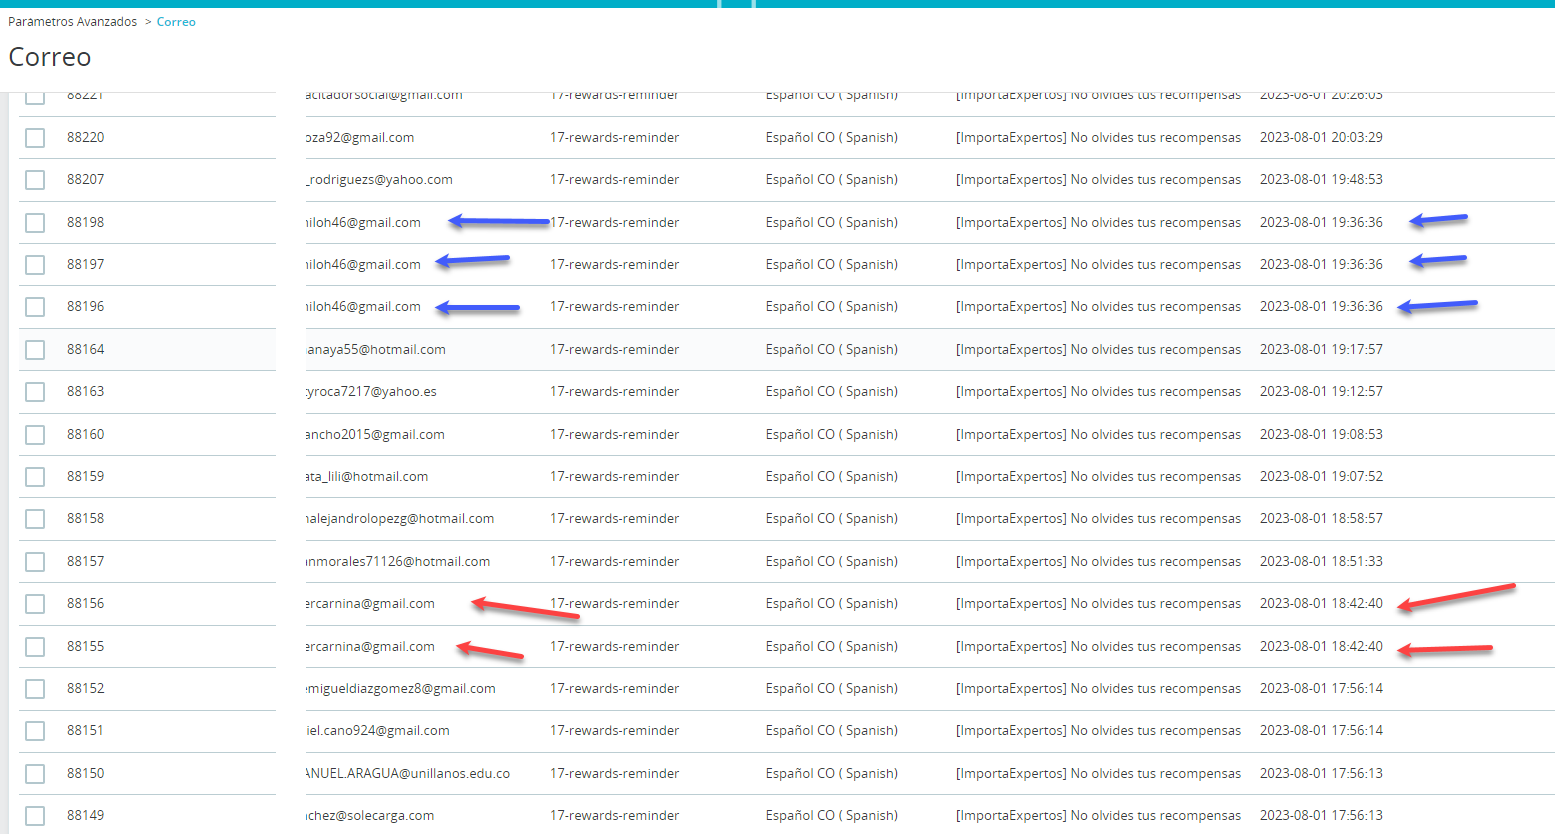Tick the checkbox for row 88155
The height and width of the screenshot is (834, 1555).
[35, 646]
